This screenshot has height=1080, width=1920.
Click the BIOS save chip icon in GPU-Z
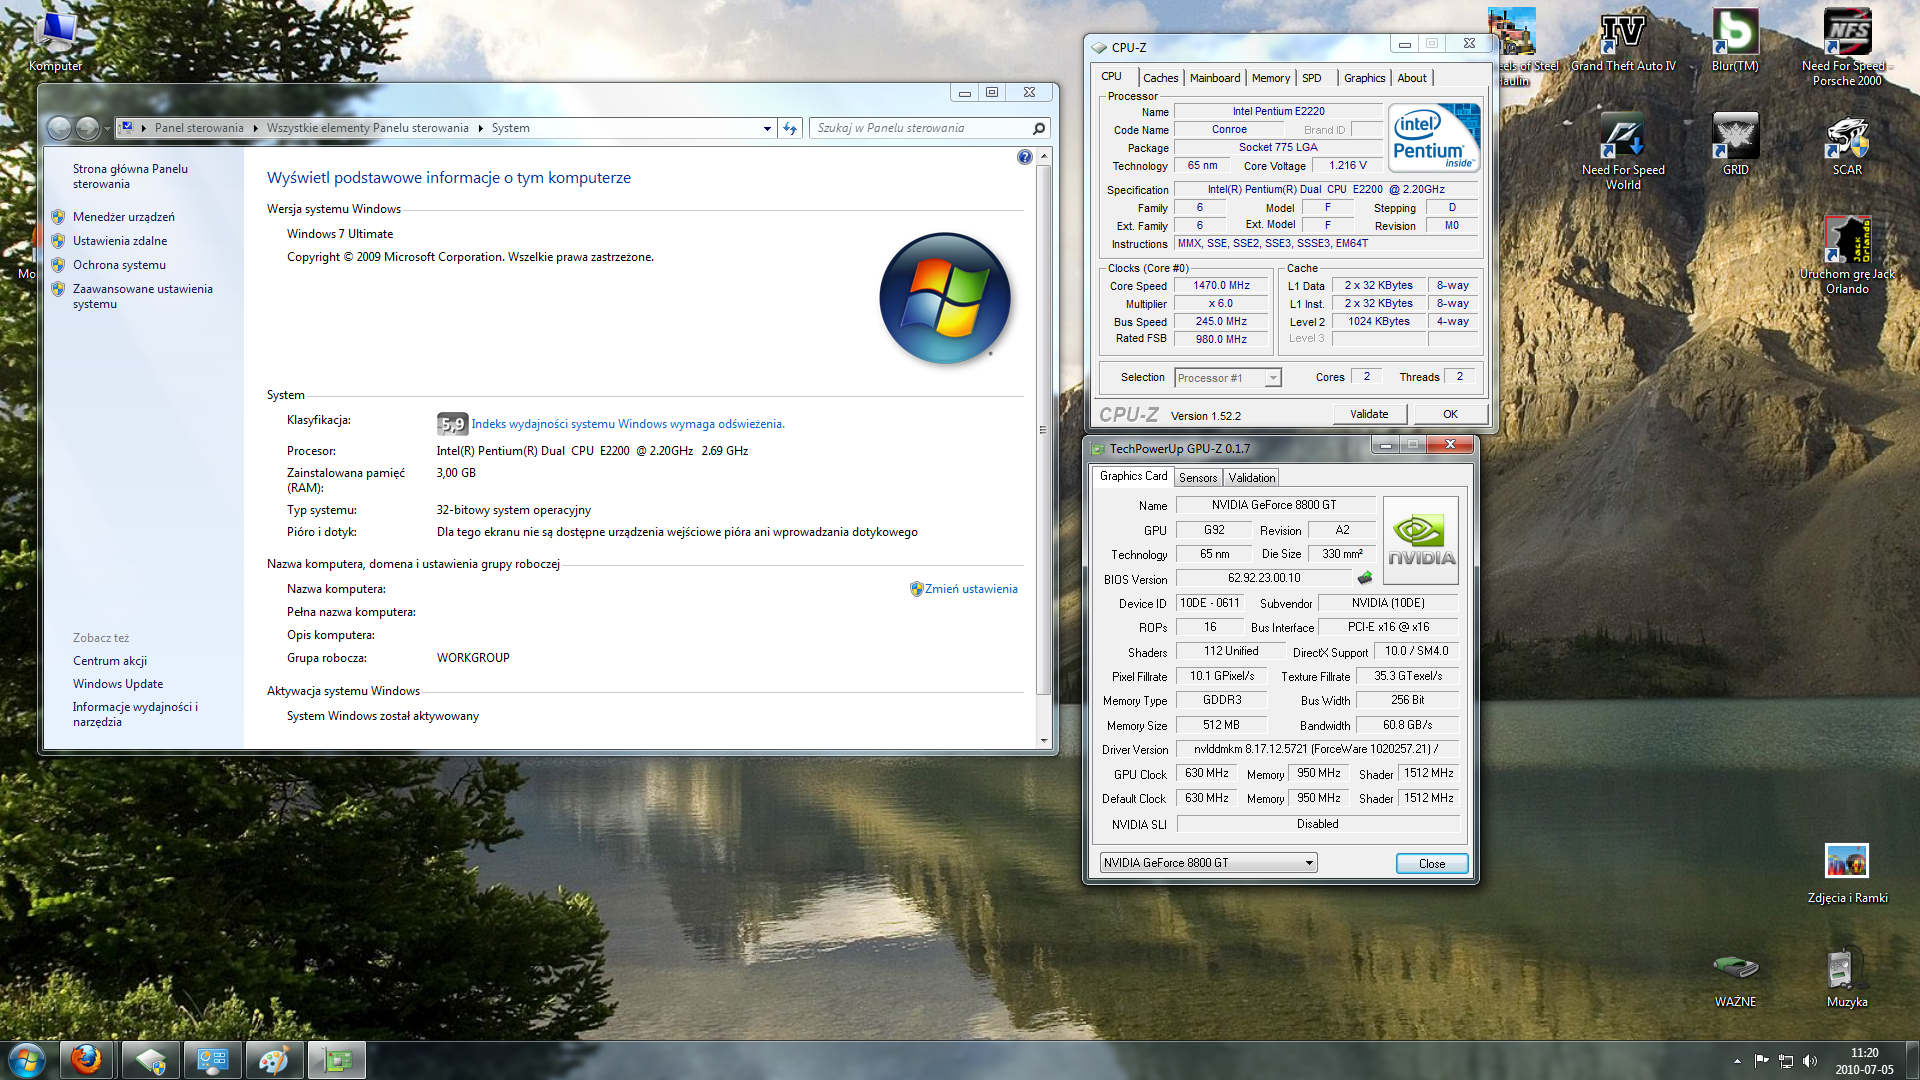[x=1365, y=578]
